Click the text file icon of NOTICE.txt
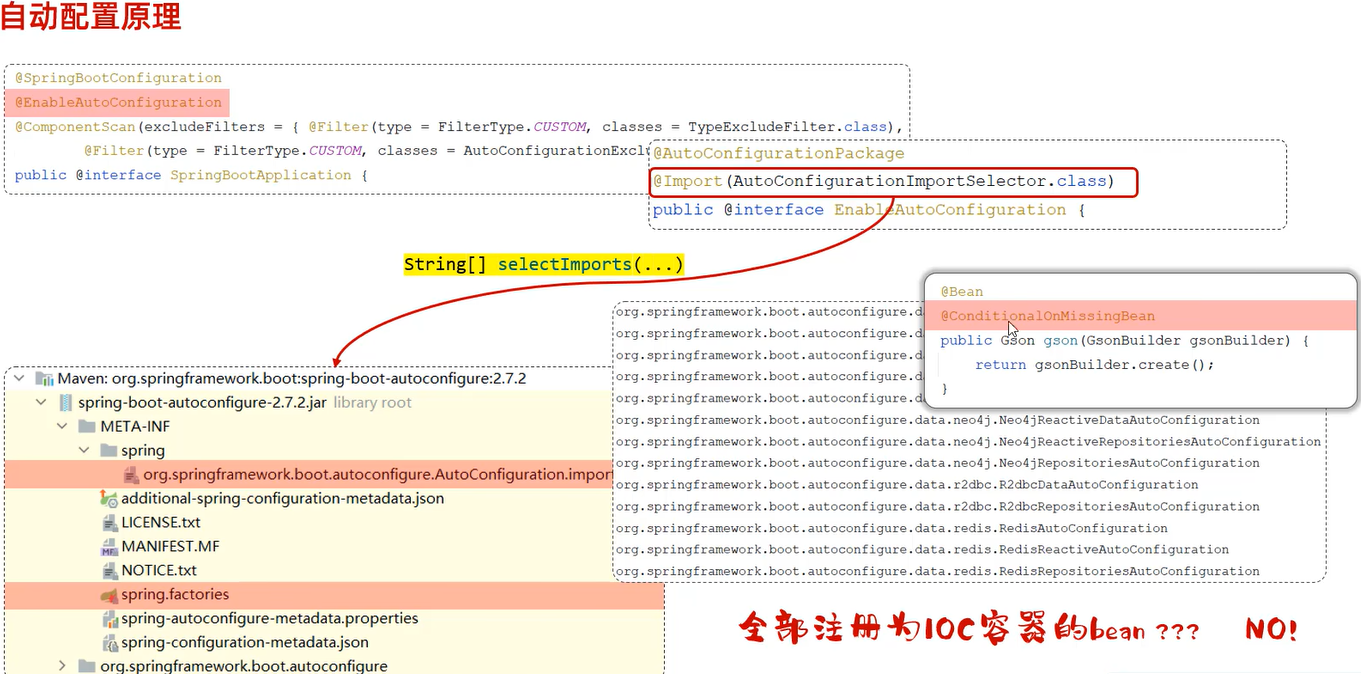 [110, 571]
